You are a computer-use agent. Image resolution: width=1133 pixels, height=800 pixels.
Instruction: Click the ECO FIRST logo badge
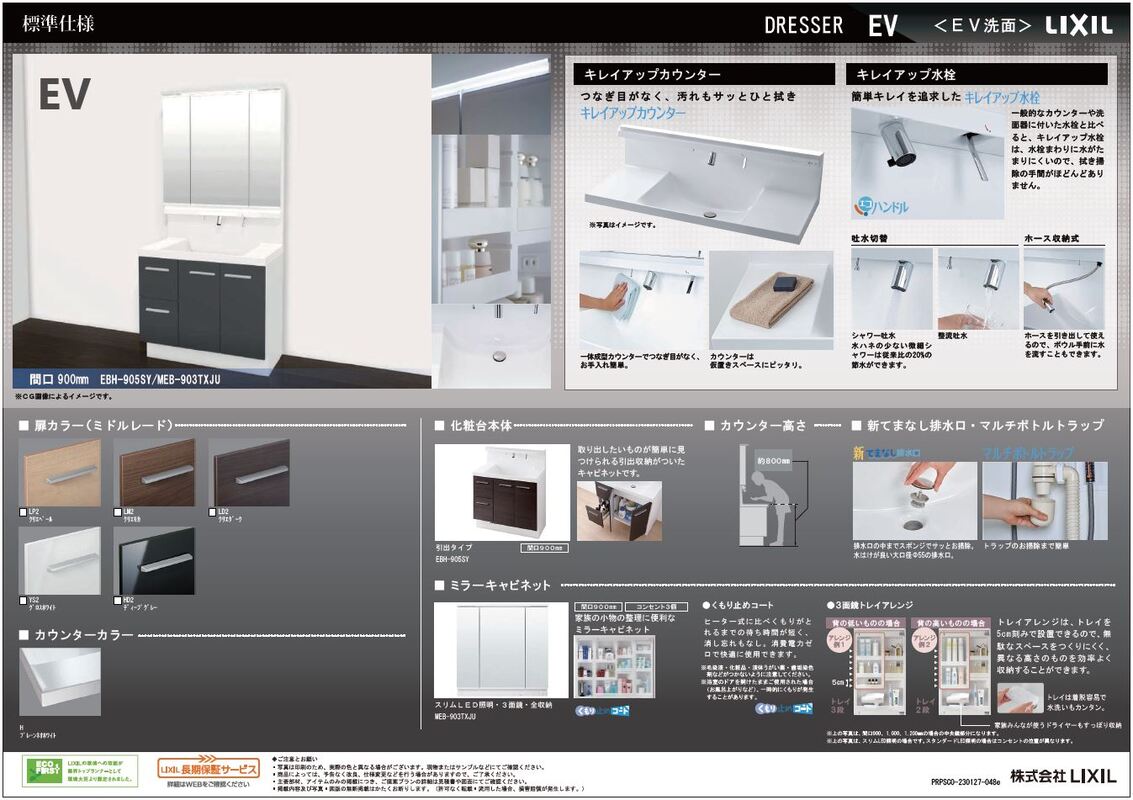click(40, 770)
